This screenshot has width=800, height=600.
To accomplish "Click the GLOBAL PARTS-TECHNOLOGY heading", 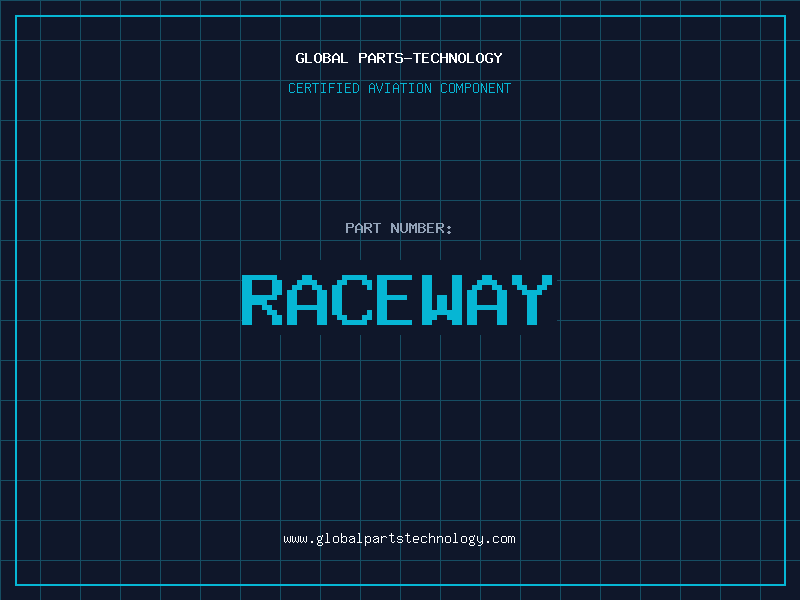I will coord(399,58).
